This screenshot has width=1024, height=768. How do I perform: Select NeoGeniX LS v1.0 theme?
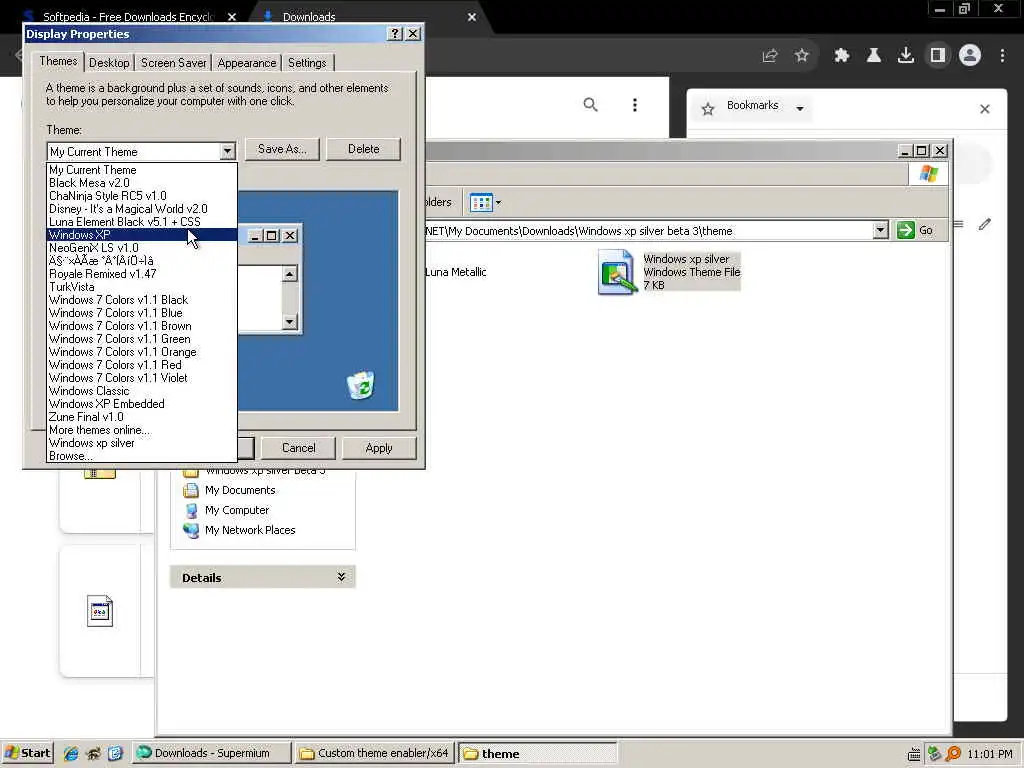coord(142,248)
